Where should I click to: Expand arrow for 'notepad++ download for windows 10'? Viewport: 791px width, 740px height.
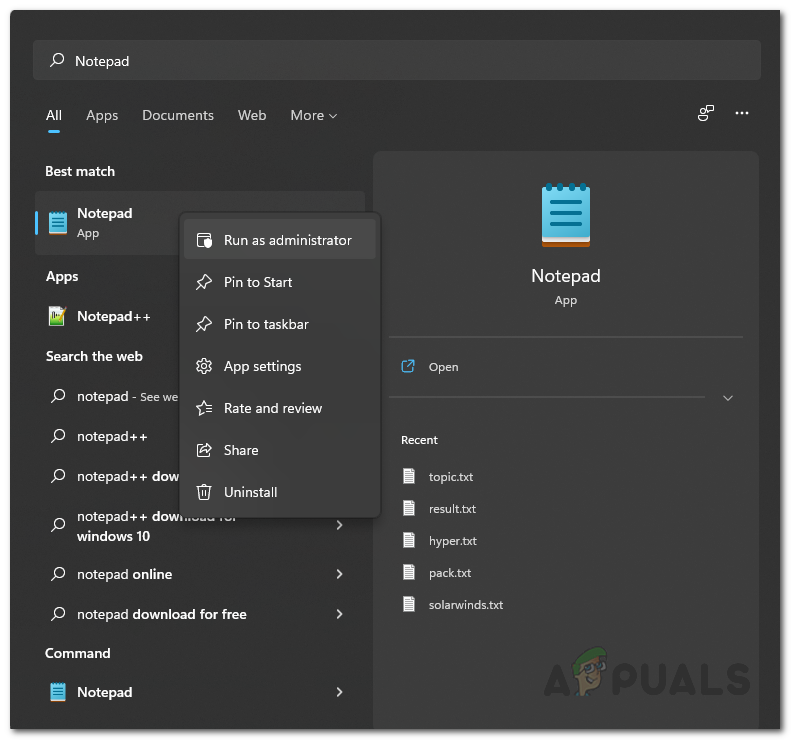(x=340, y=525)
